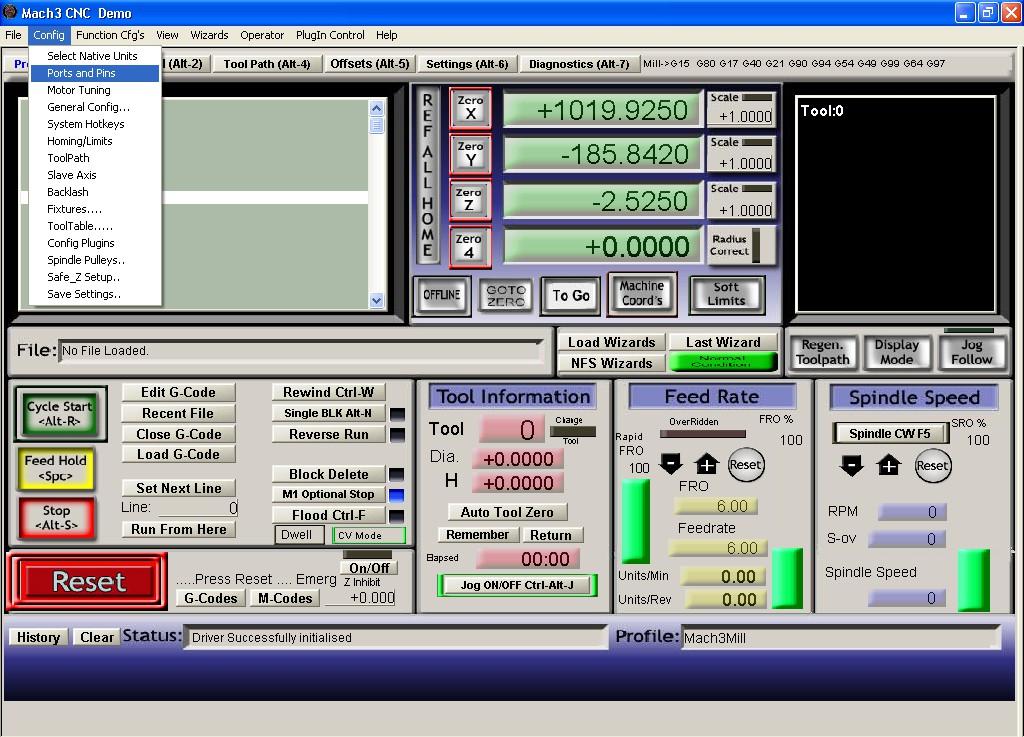Viewport: 1024px width, 737px height.
Task: Open the Config menu
Action: tap(49, 35)
